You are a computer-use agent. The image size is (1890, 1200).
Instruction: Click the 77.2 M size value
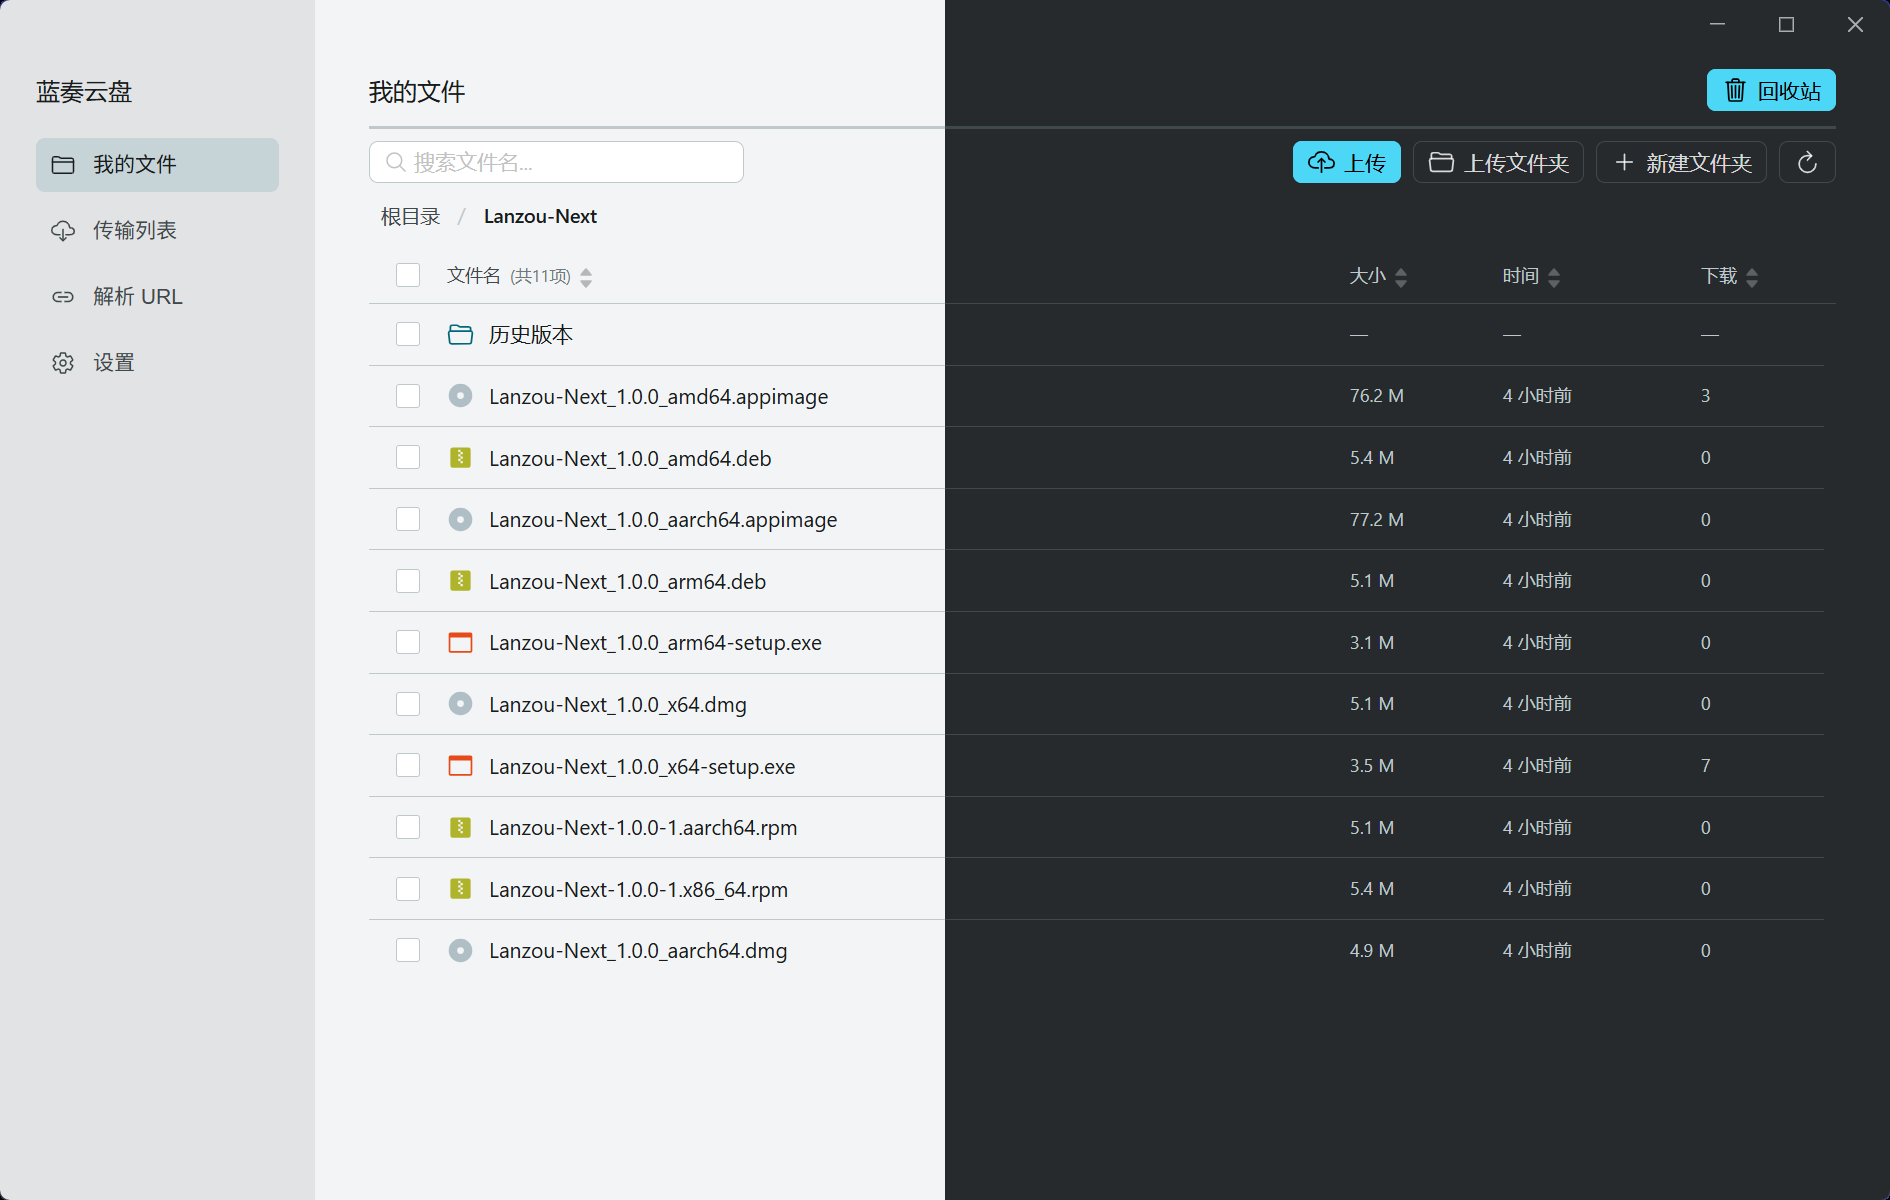tap(1376, 520)
